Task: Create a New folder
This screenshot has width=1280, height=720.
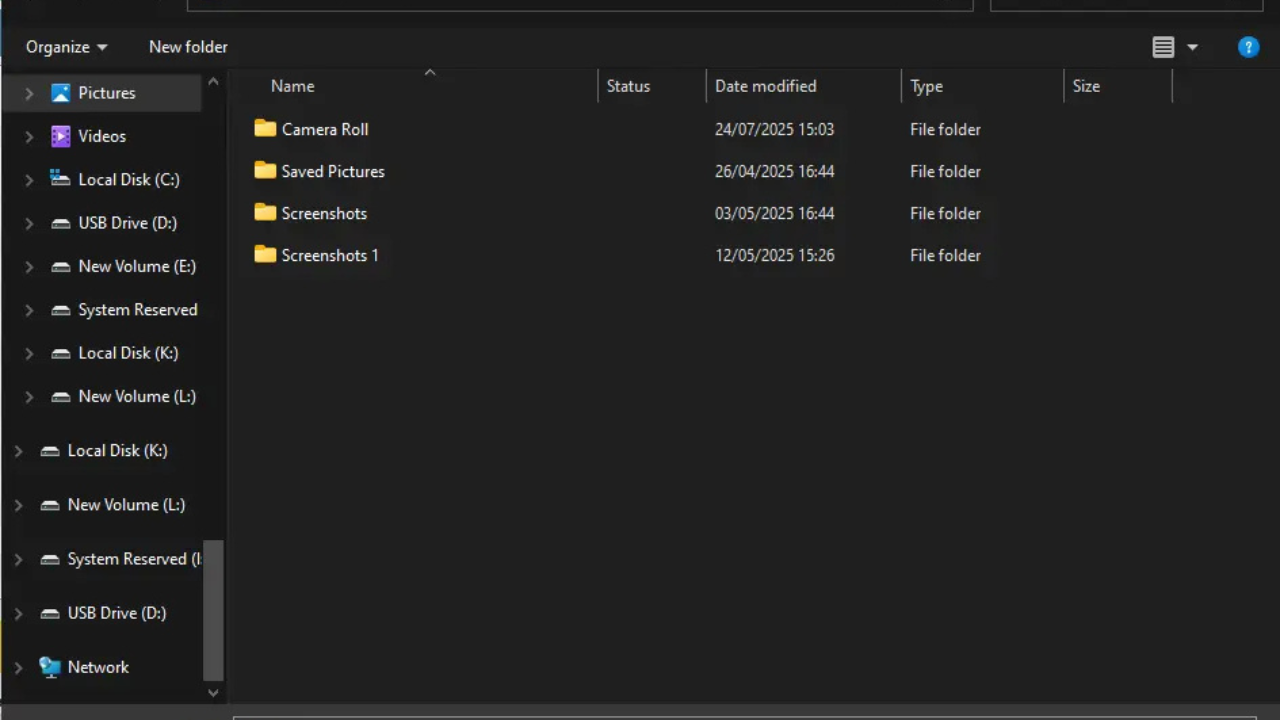Action: pos(188,46)
